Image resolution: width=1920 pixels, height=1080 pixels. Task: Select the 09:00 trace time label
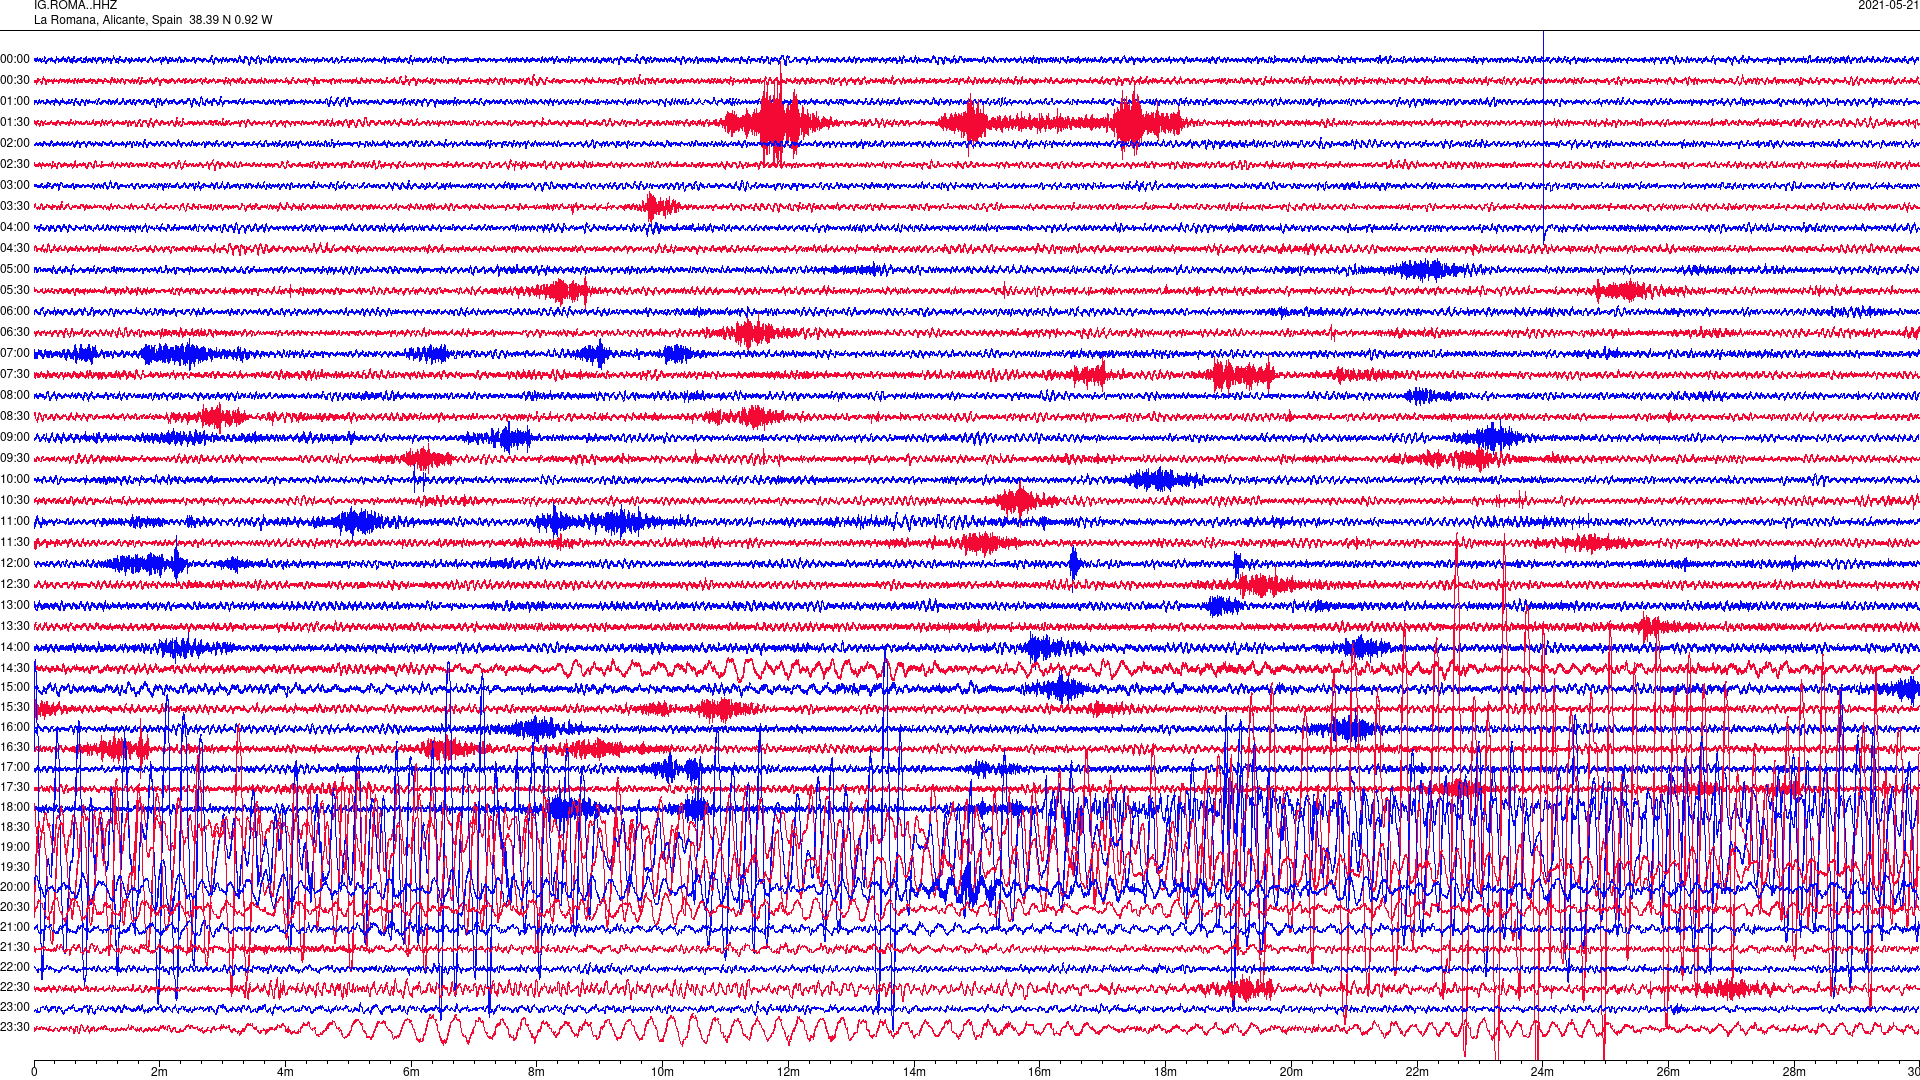[x=15, y=437]
